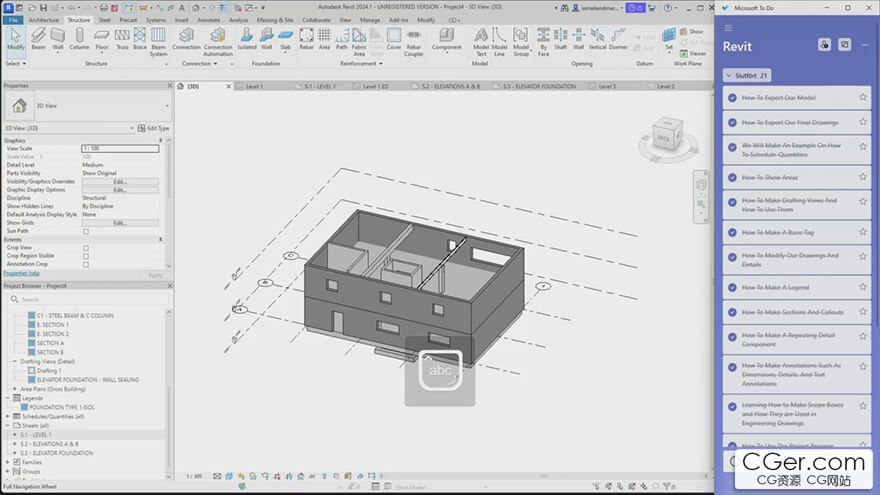The width and height of the screenshot is (880, 495).
Task: Open To Do hamburger menu
Action: [x=728, y=28]
